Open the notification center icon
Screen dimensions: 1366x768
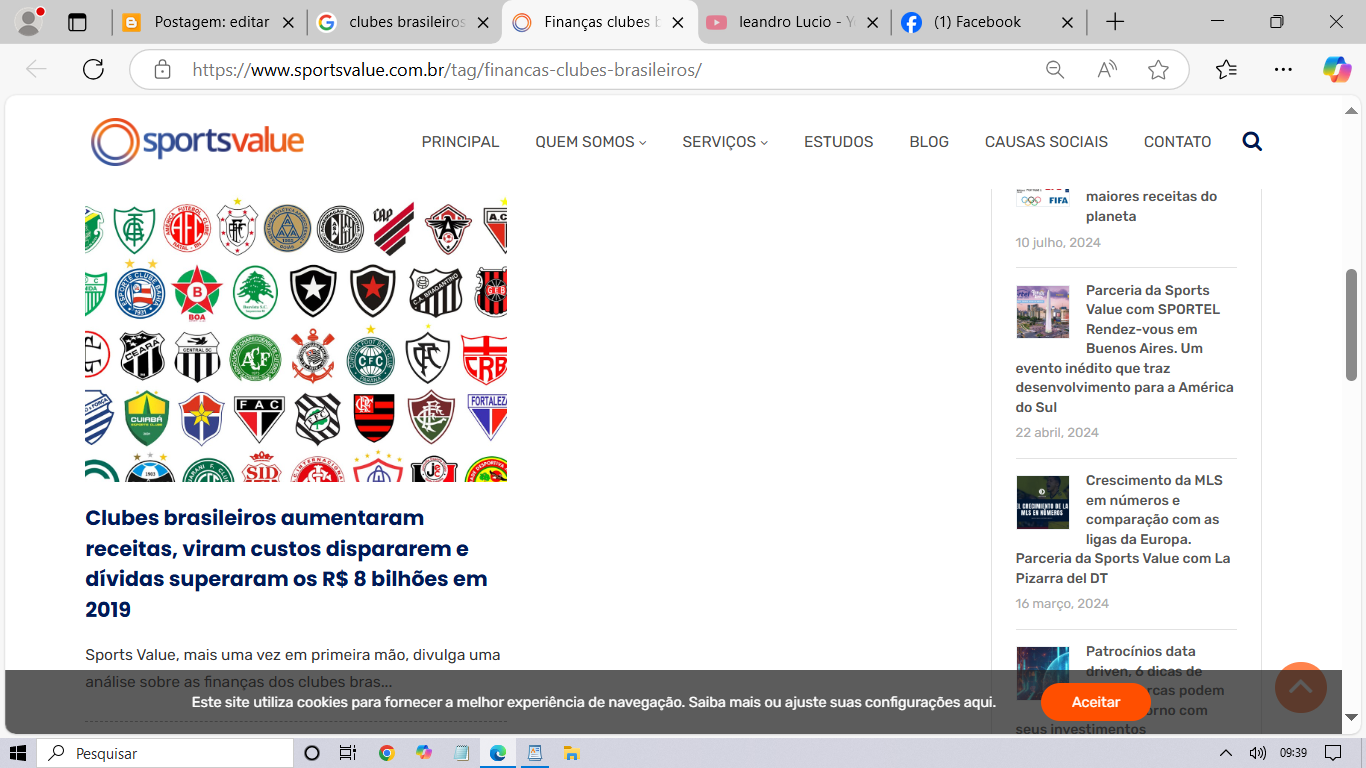(x=1332, y=753)
